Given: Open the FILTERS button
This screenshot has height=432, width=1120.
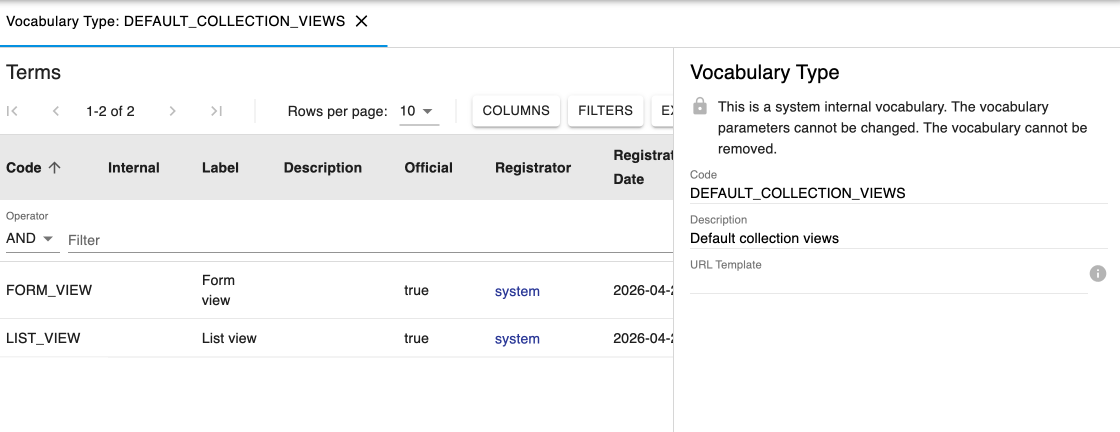Looking at the screenshot, I should coord(606,111).
